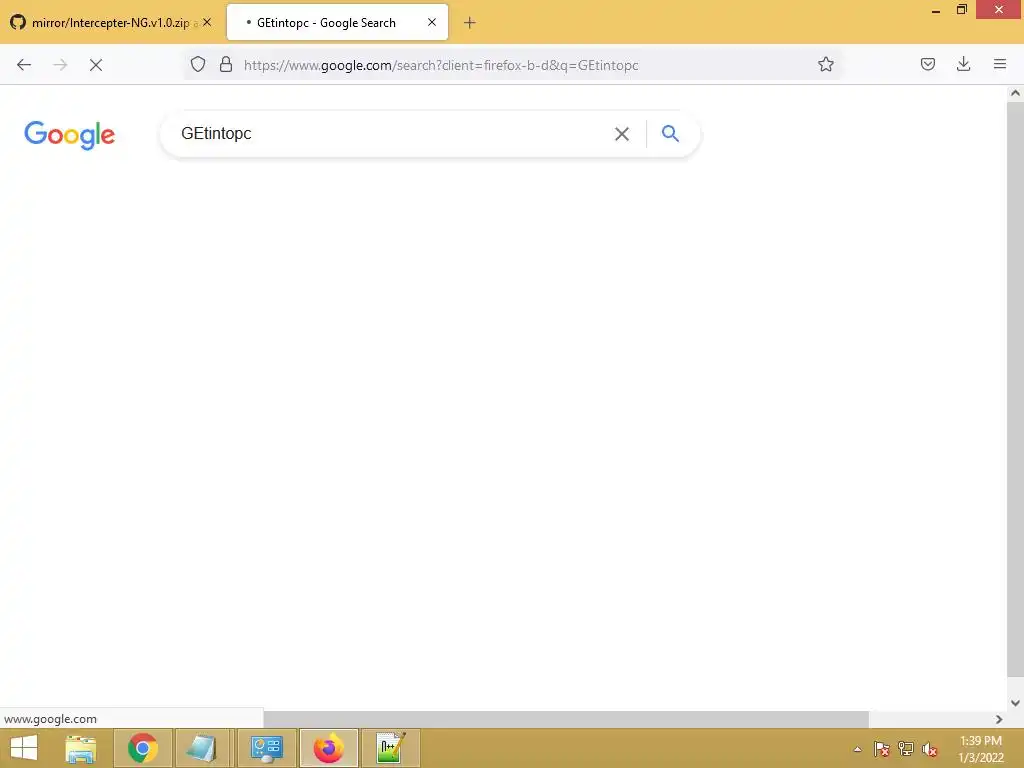Image resolution: width=1024 pixels, height=768 pixels.
Task: Open tracking protection shield info
Action: coord(198,64)
